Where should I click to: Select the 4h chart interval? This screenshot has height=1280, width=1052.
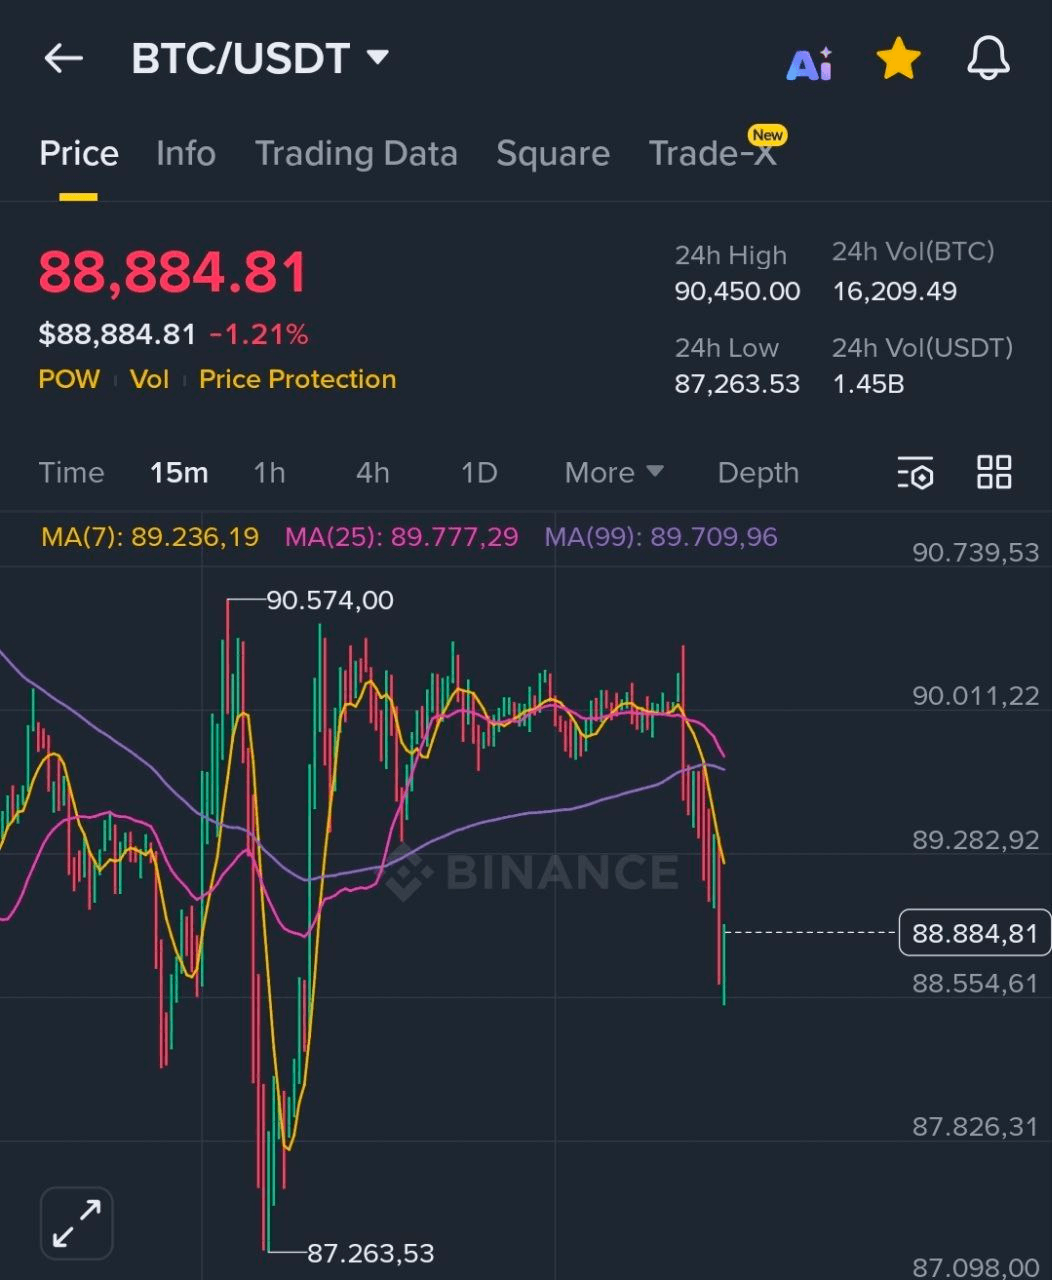click(x=373, y=473)
